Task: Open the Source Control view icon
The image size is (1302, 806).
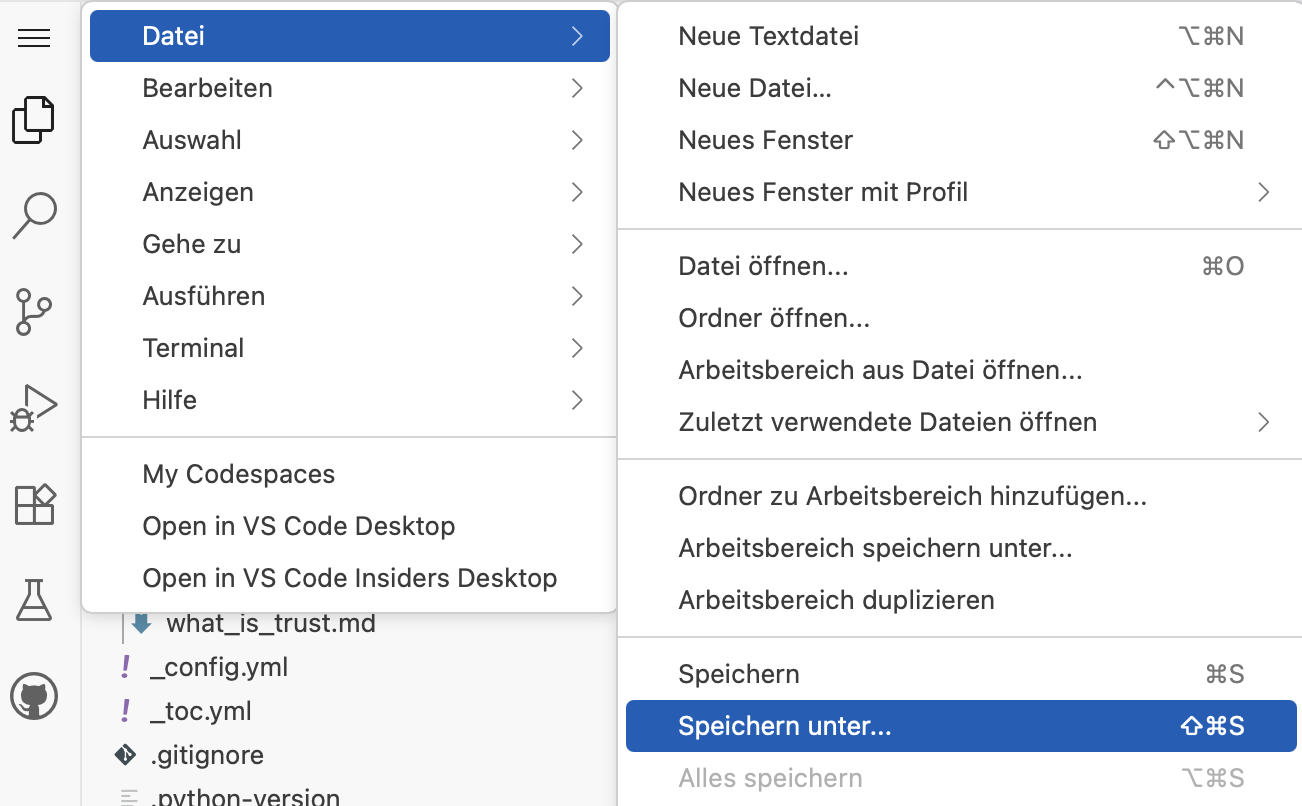Action: point(34,312)
